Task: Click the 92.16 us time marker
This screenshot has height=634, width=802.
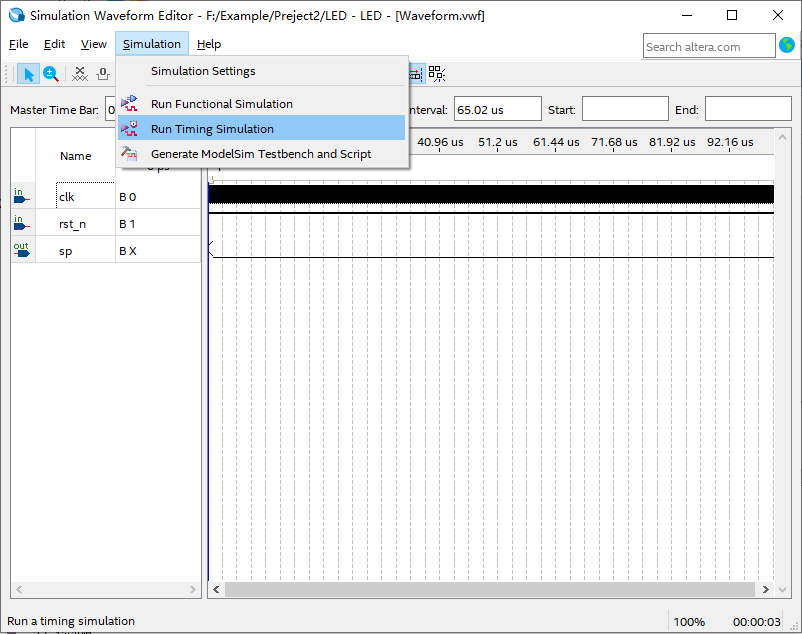Action: [x=730, y=142]
